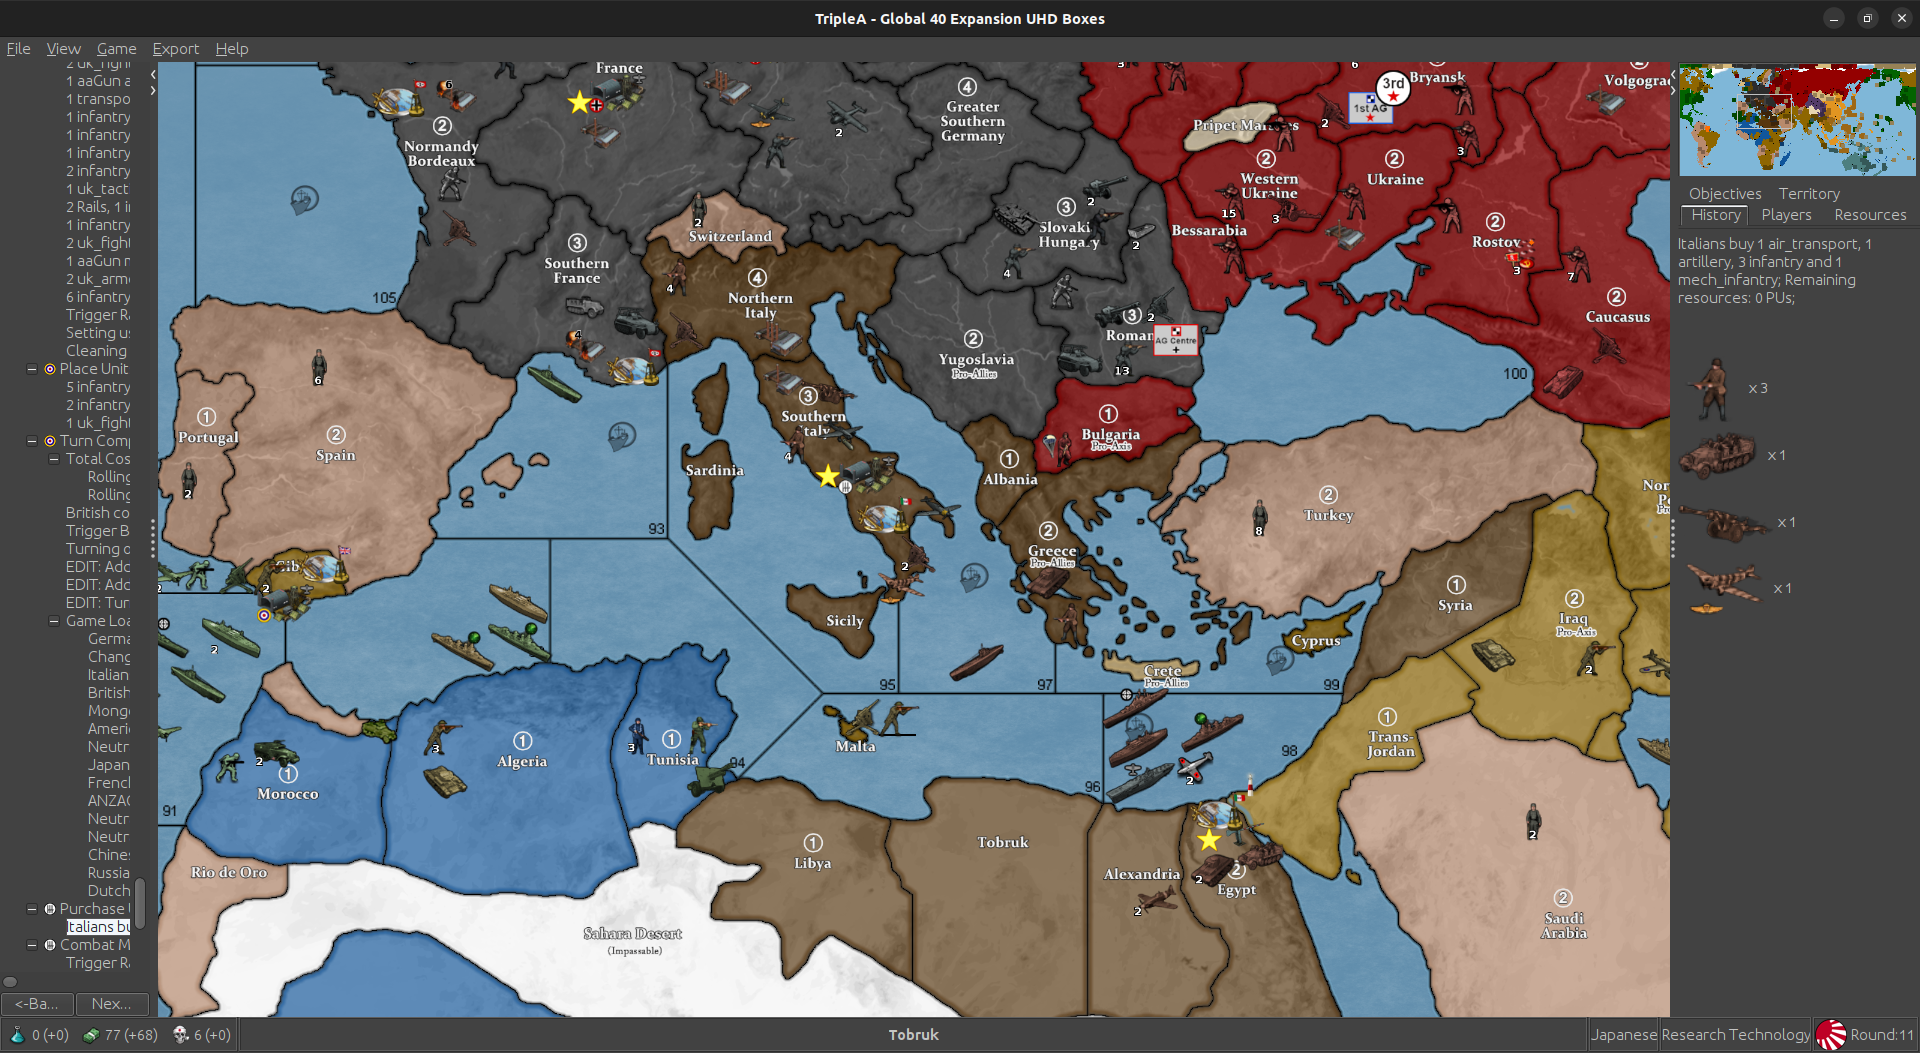1920x1053 pixels.
Task: Click the back '<-Ba...' history button
Action: pyautogui.click(x=37, y=1004)
